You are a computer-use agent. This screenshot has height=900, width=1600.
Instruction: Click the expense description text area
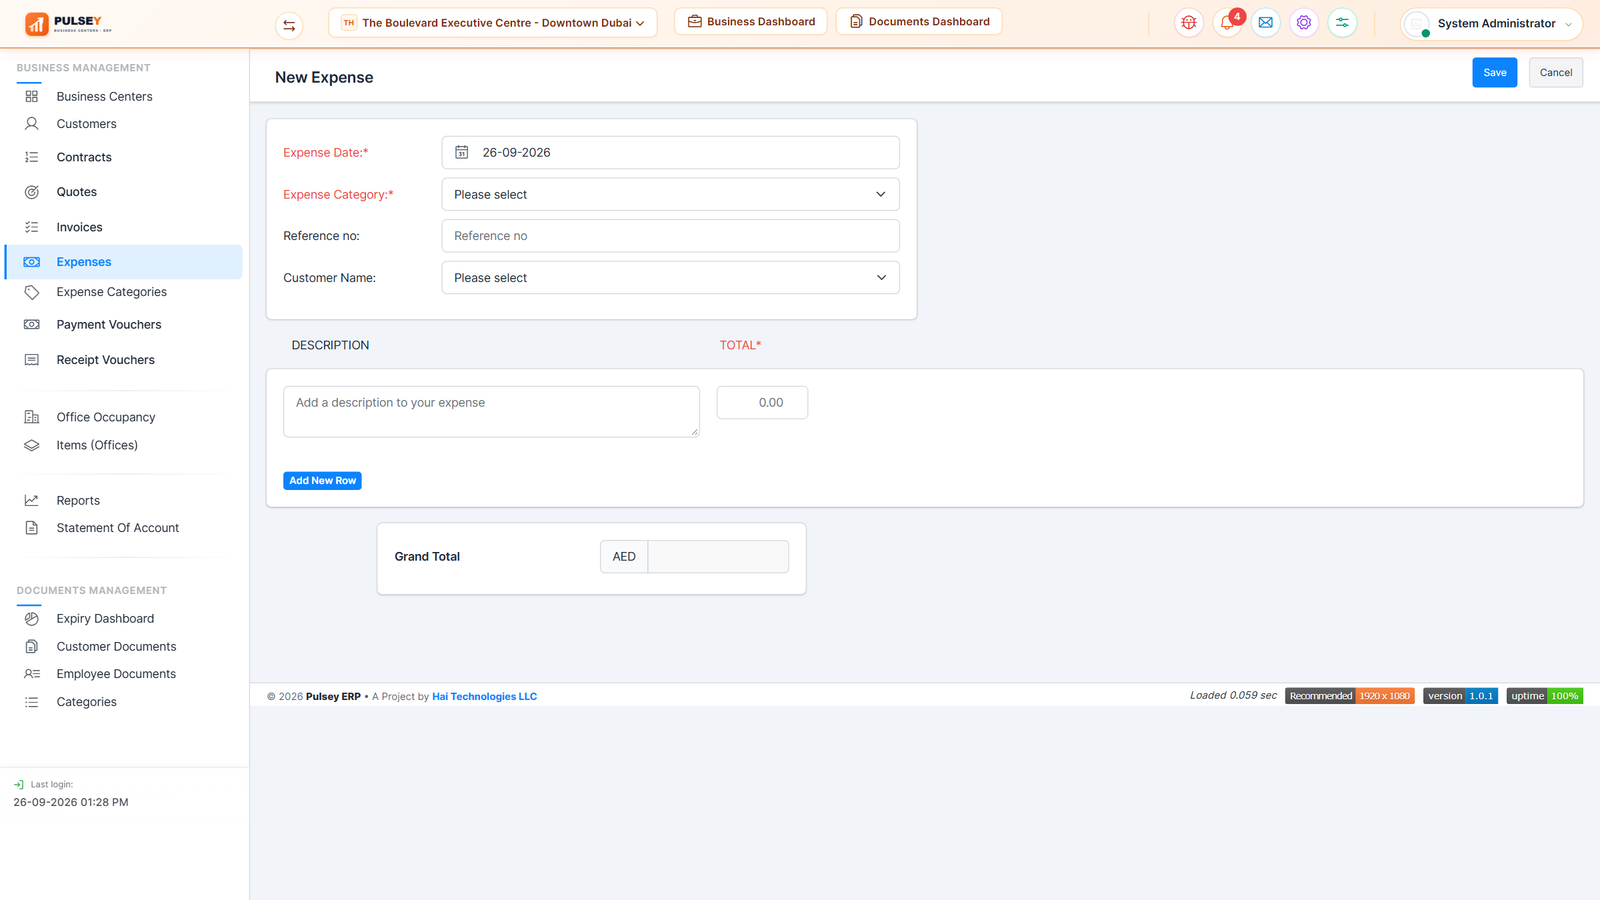click(491, 412)
